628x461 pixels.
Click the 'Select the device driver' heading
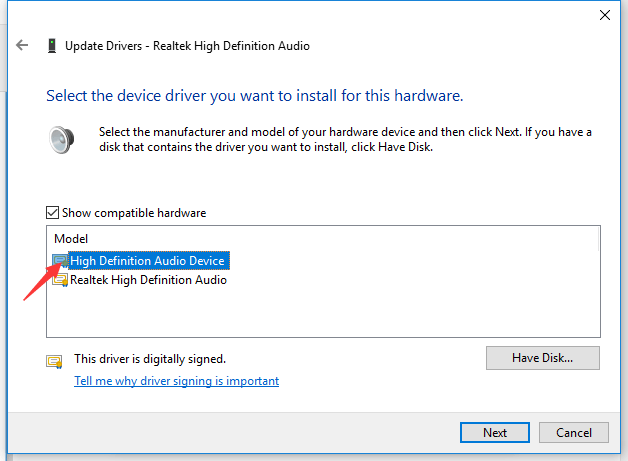(254, 96)
